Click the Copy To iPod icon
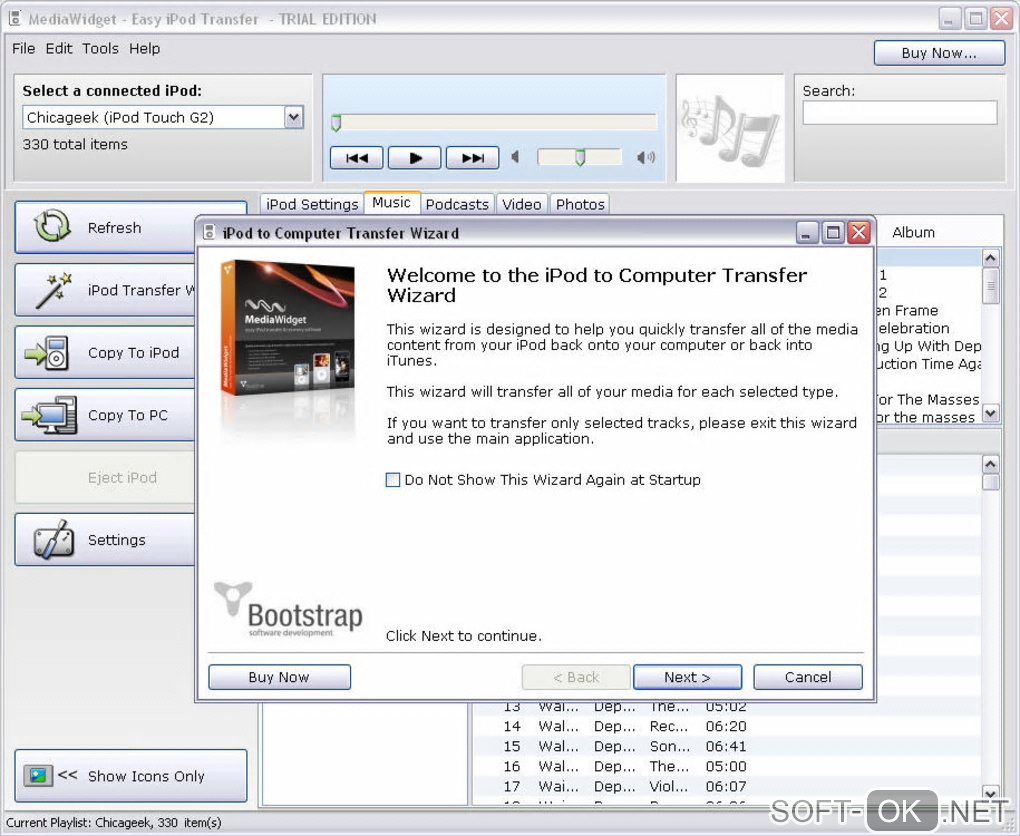Viewport: 1020px width, 836px height. coord(46,353)
